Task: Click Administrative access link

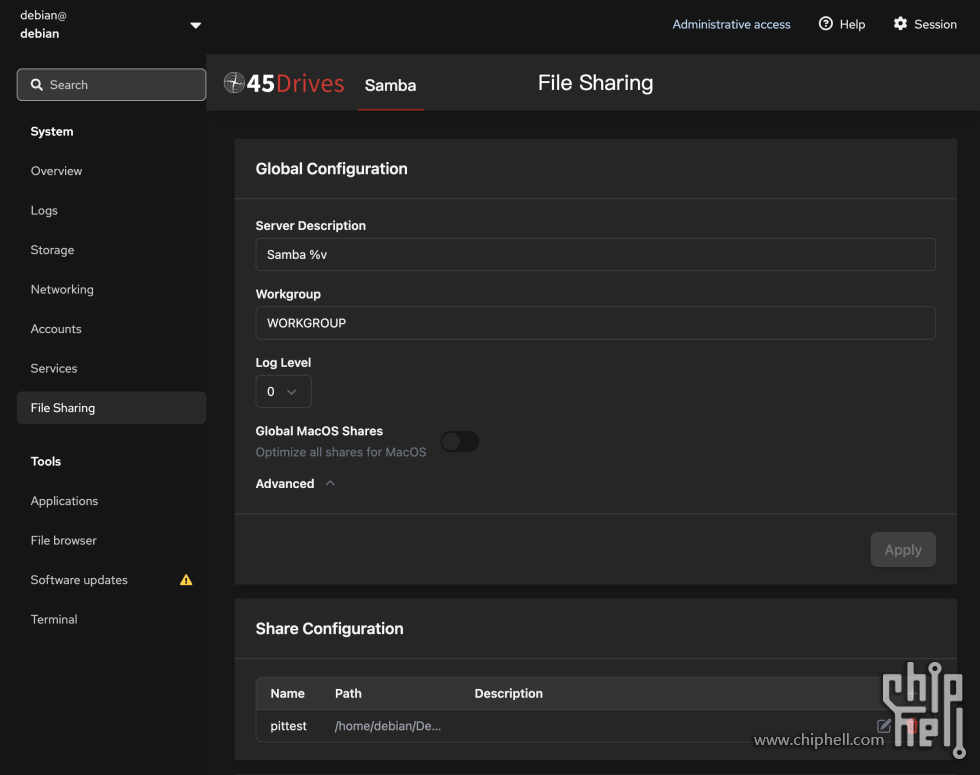Action: pos(731,24)
